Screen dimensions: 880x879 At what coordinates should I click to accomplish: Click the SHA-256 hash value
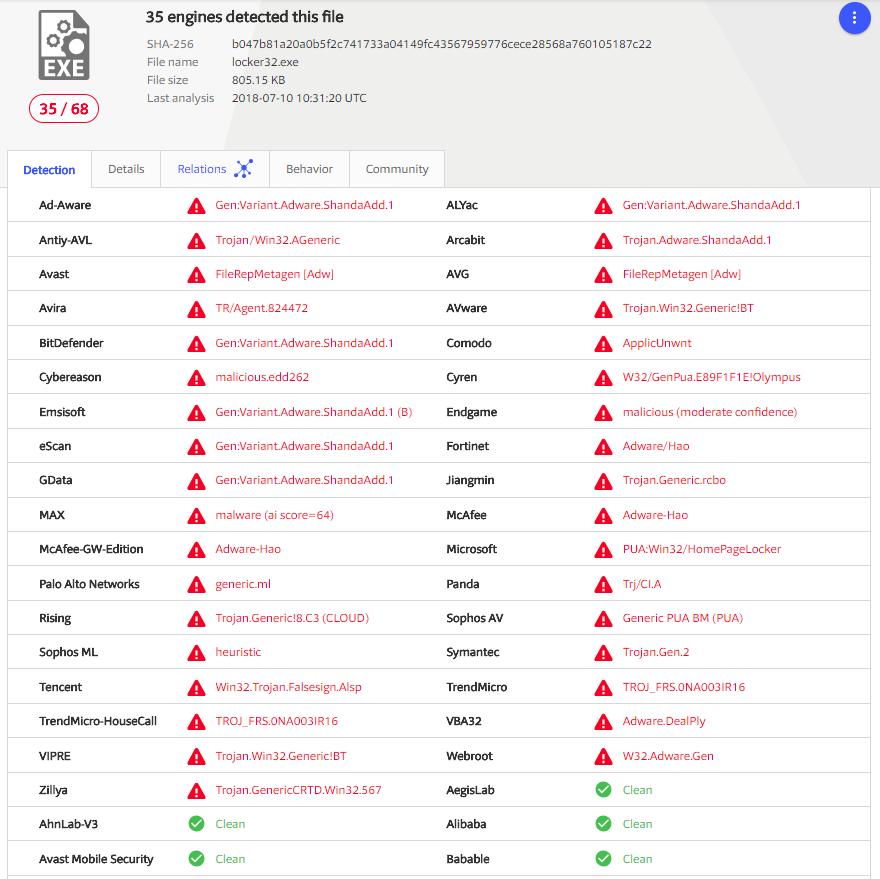tap(441, 44)
